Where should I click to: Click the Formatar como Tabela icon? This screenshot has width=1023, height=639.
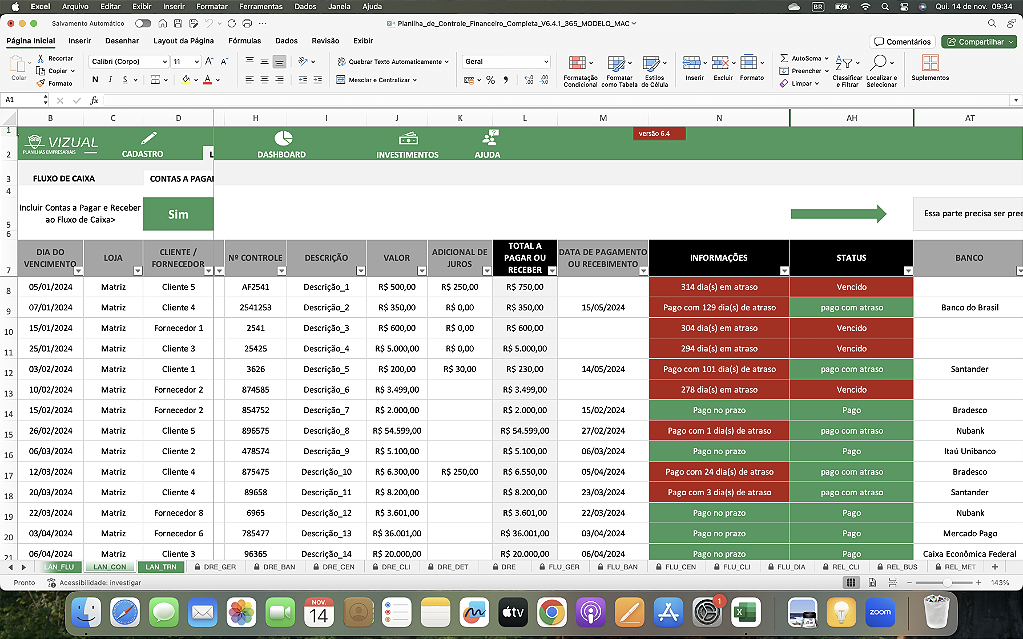(616, 63)
